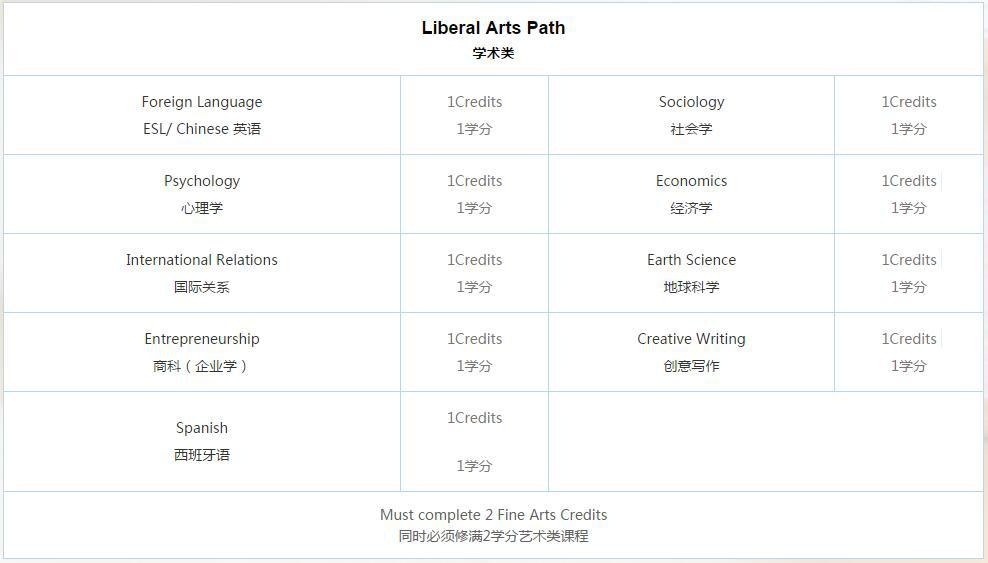Click the Chinese footnote 同时必须修满2学分艺术类课程
Image resolution: width=988 pixels, height=563 pixels.
tap(493, 537)
